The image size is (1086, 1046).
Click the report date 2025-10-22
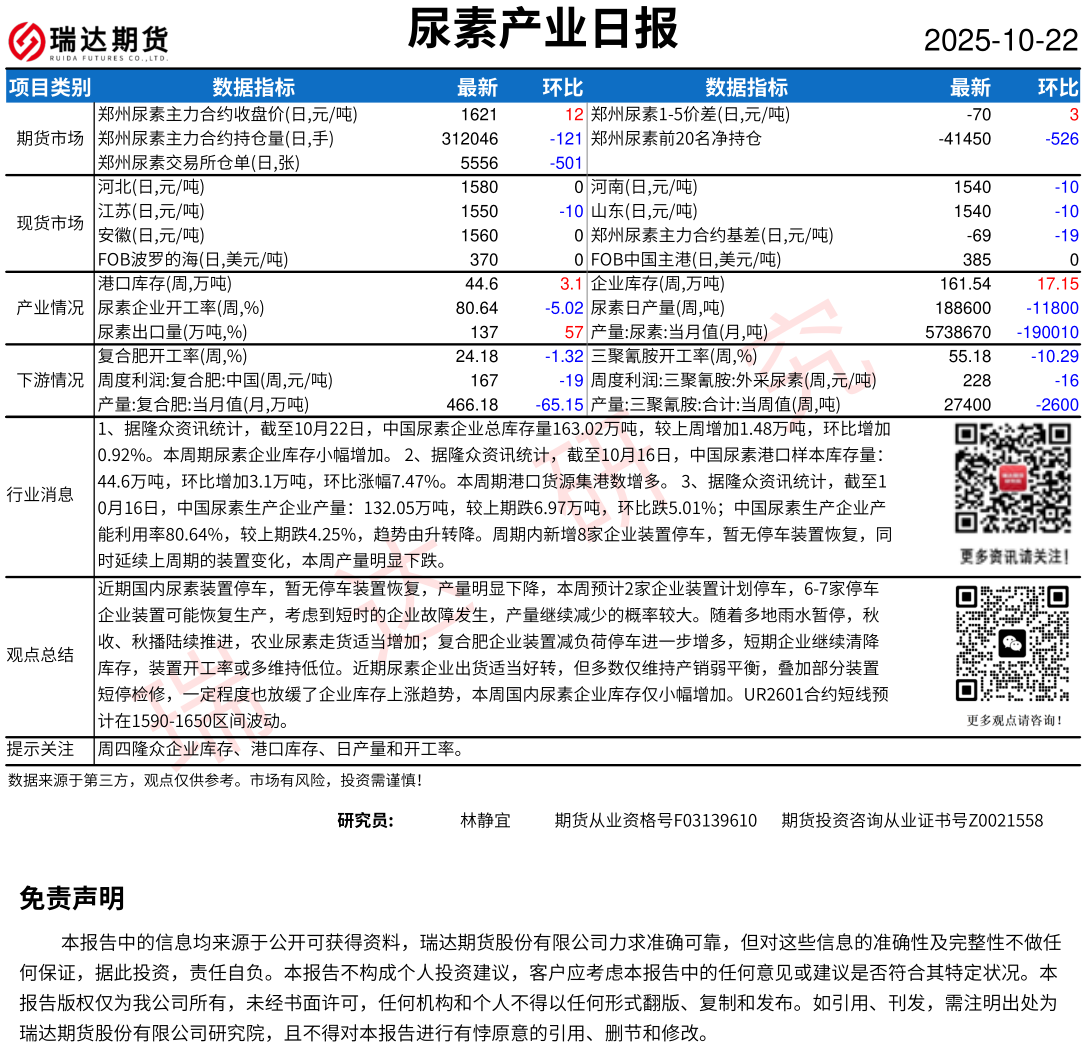pyautogui.click(x=1000, y=41)
